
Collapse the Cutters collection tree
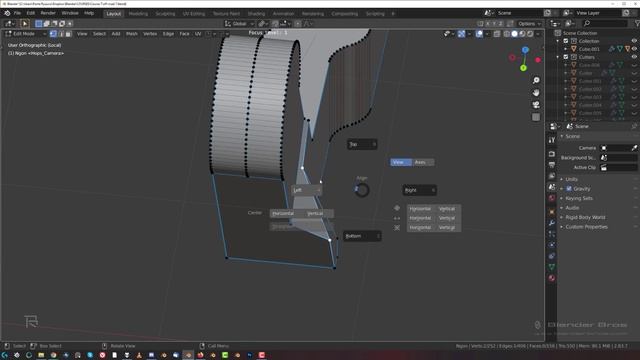point(558,57)
